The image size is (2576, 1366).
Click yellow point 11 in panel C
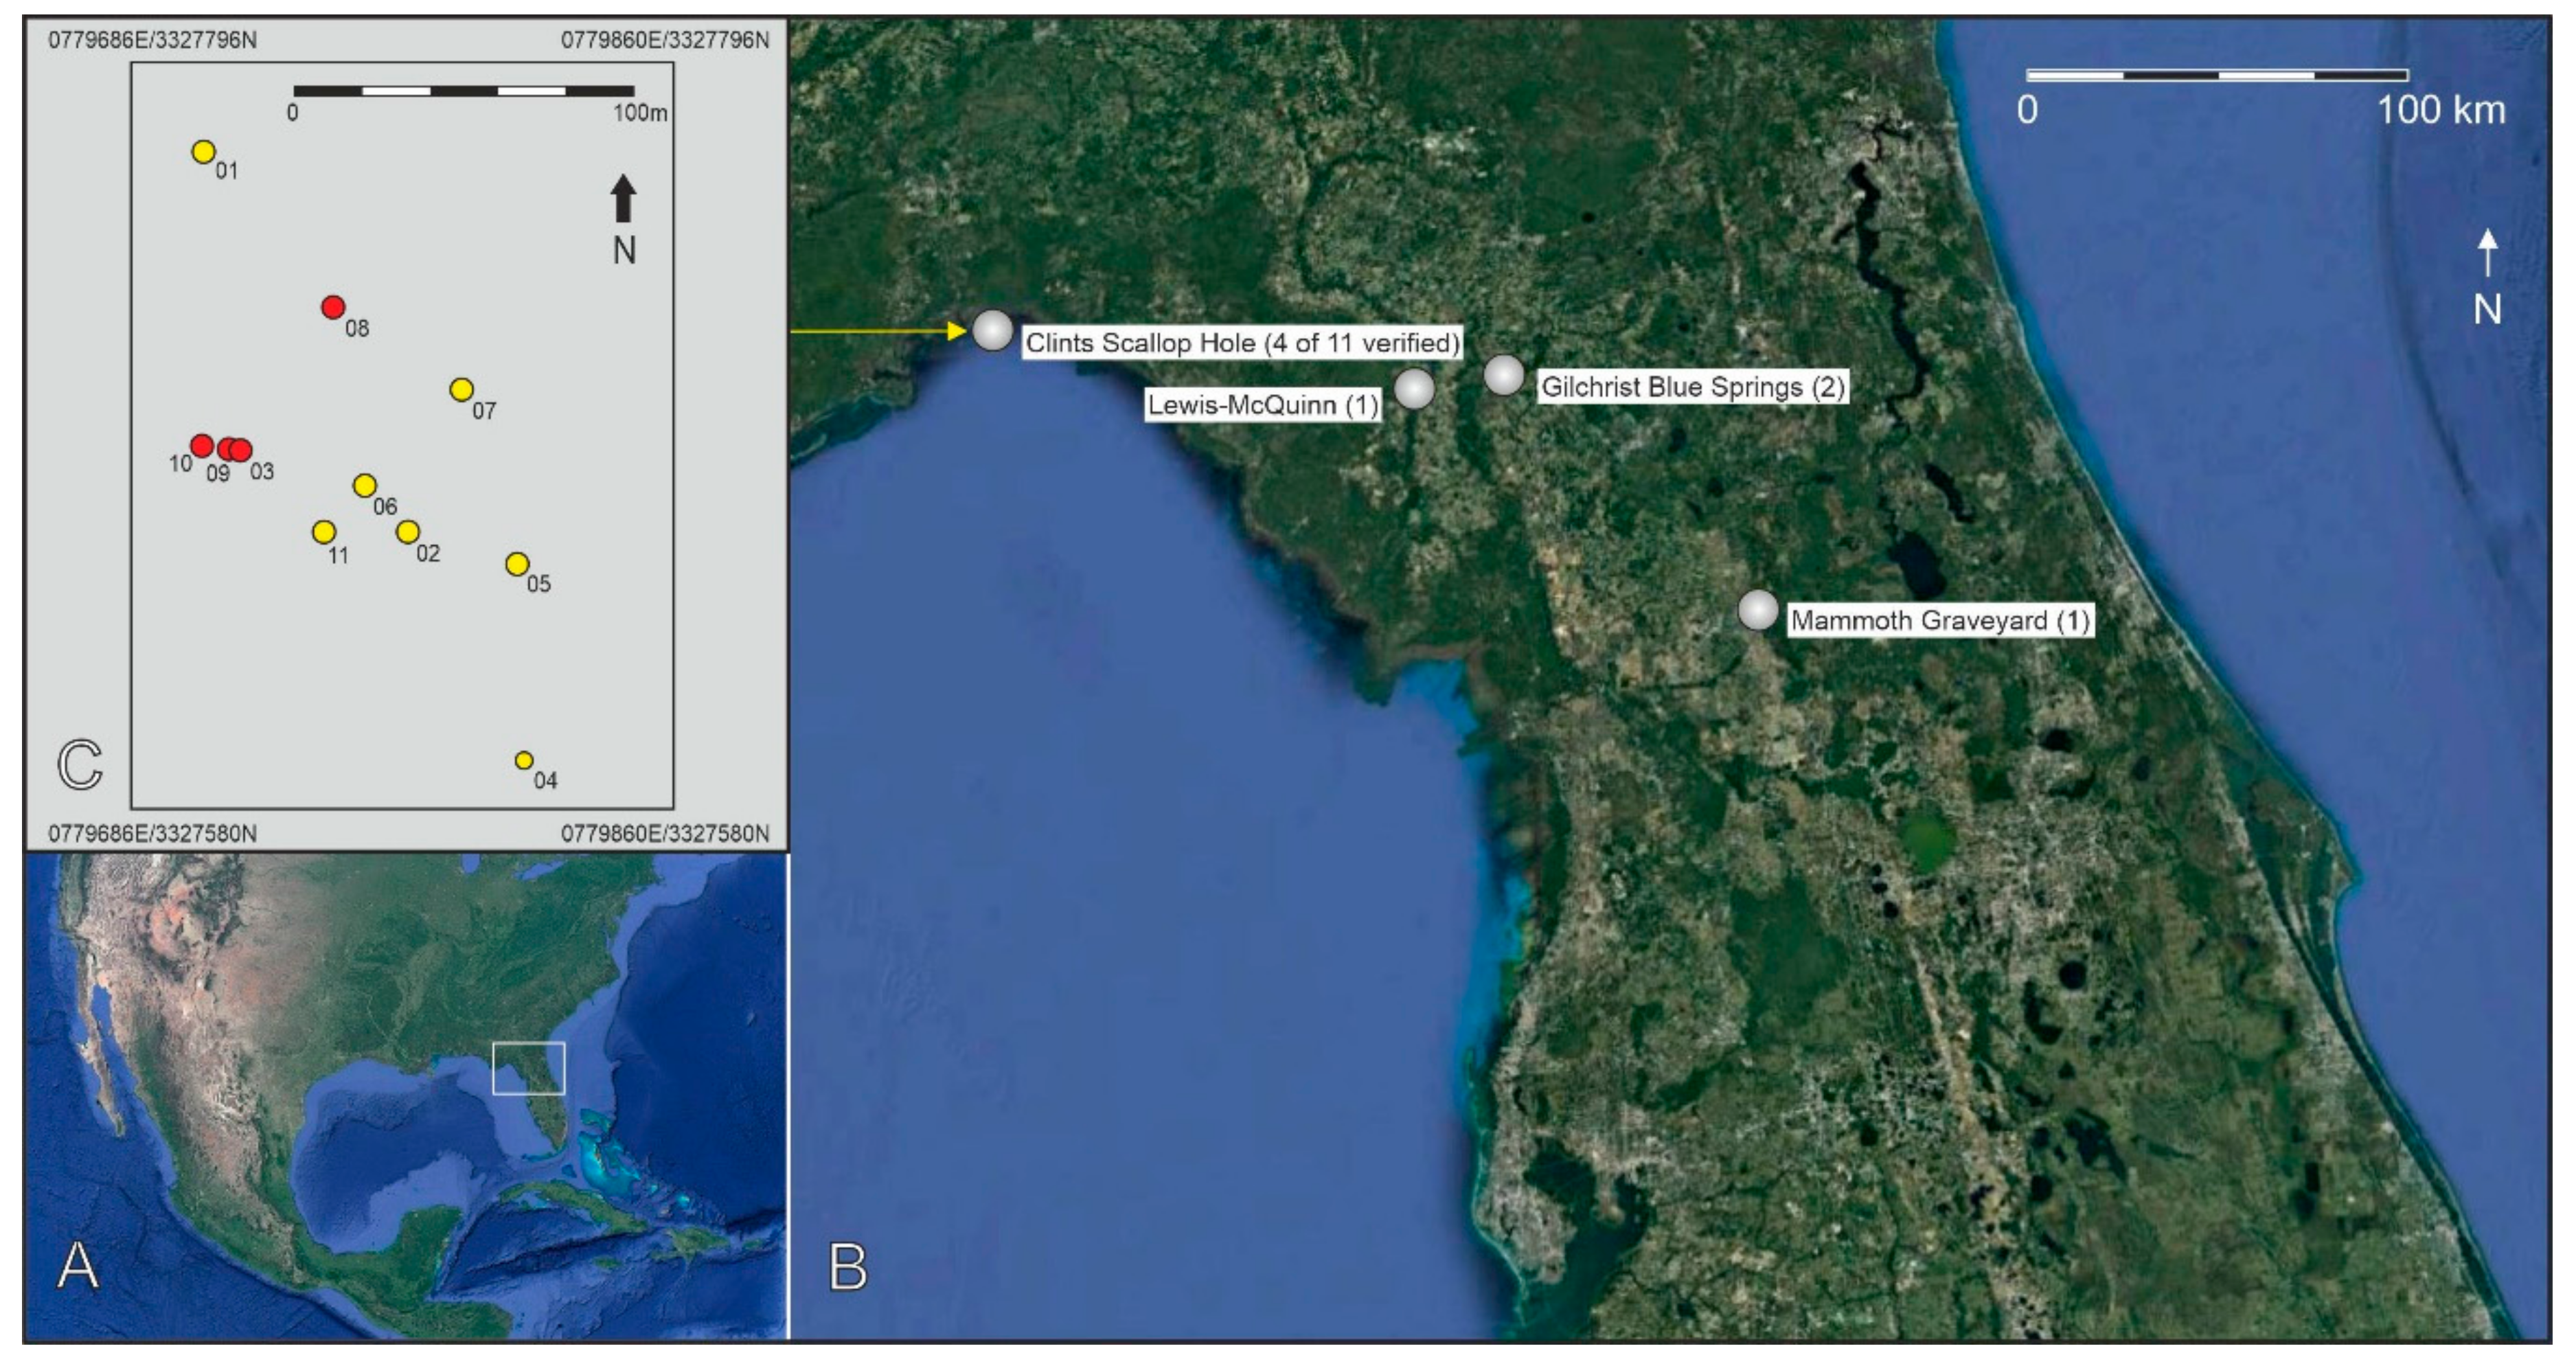(323, 532)
